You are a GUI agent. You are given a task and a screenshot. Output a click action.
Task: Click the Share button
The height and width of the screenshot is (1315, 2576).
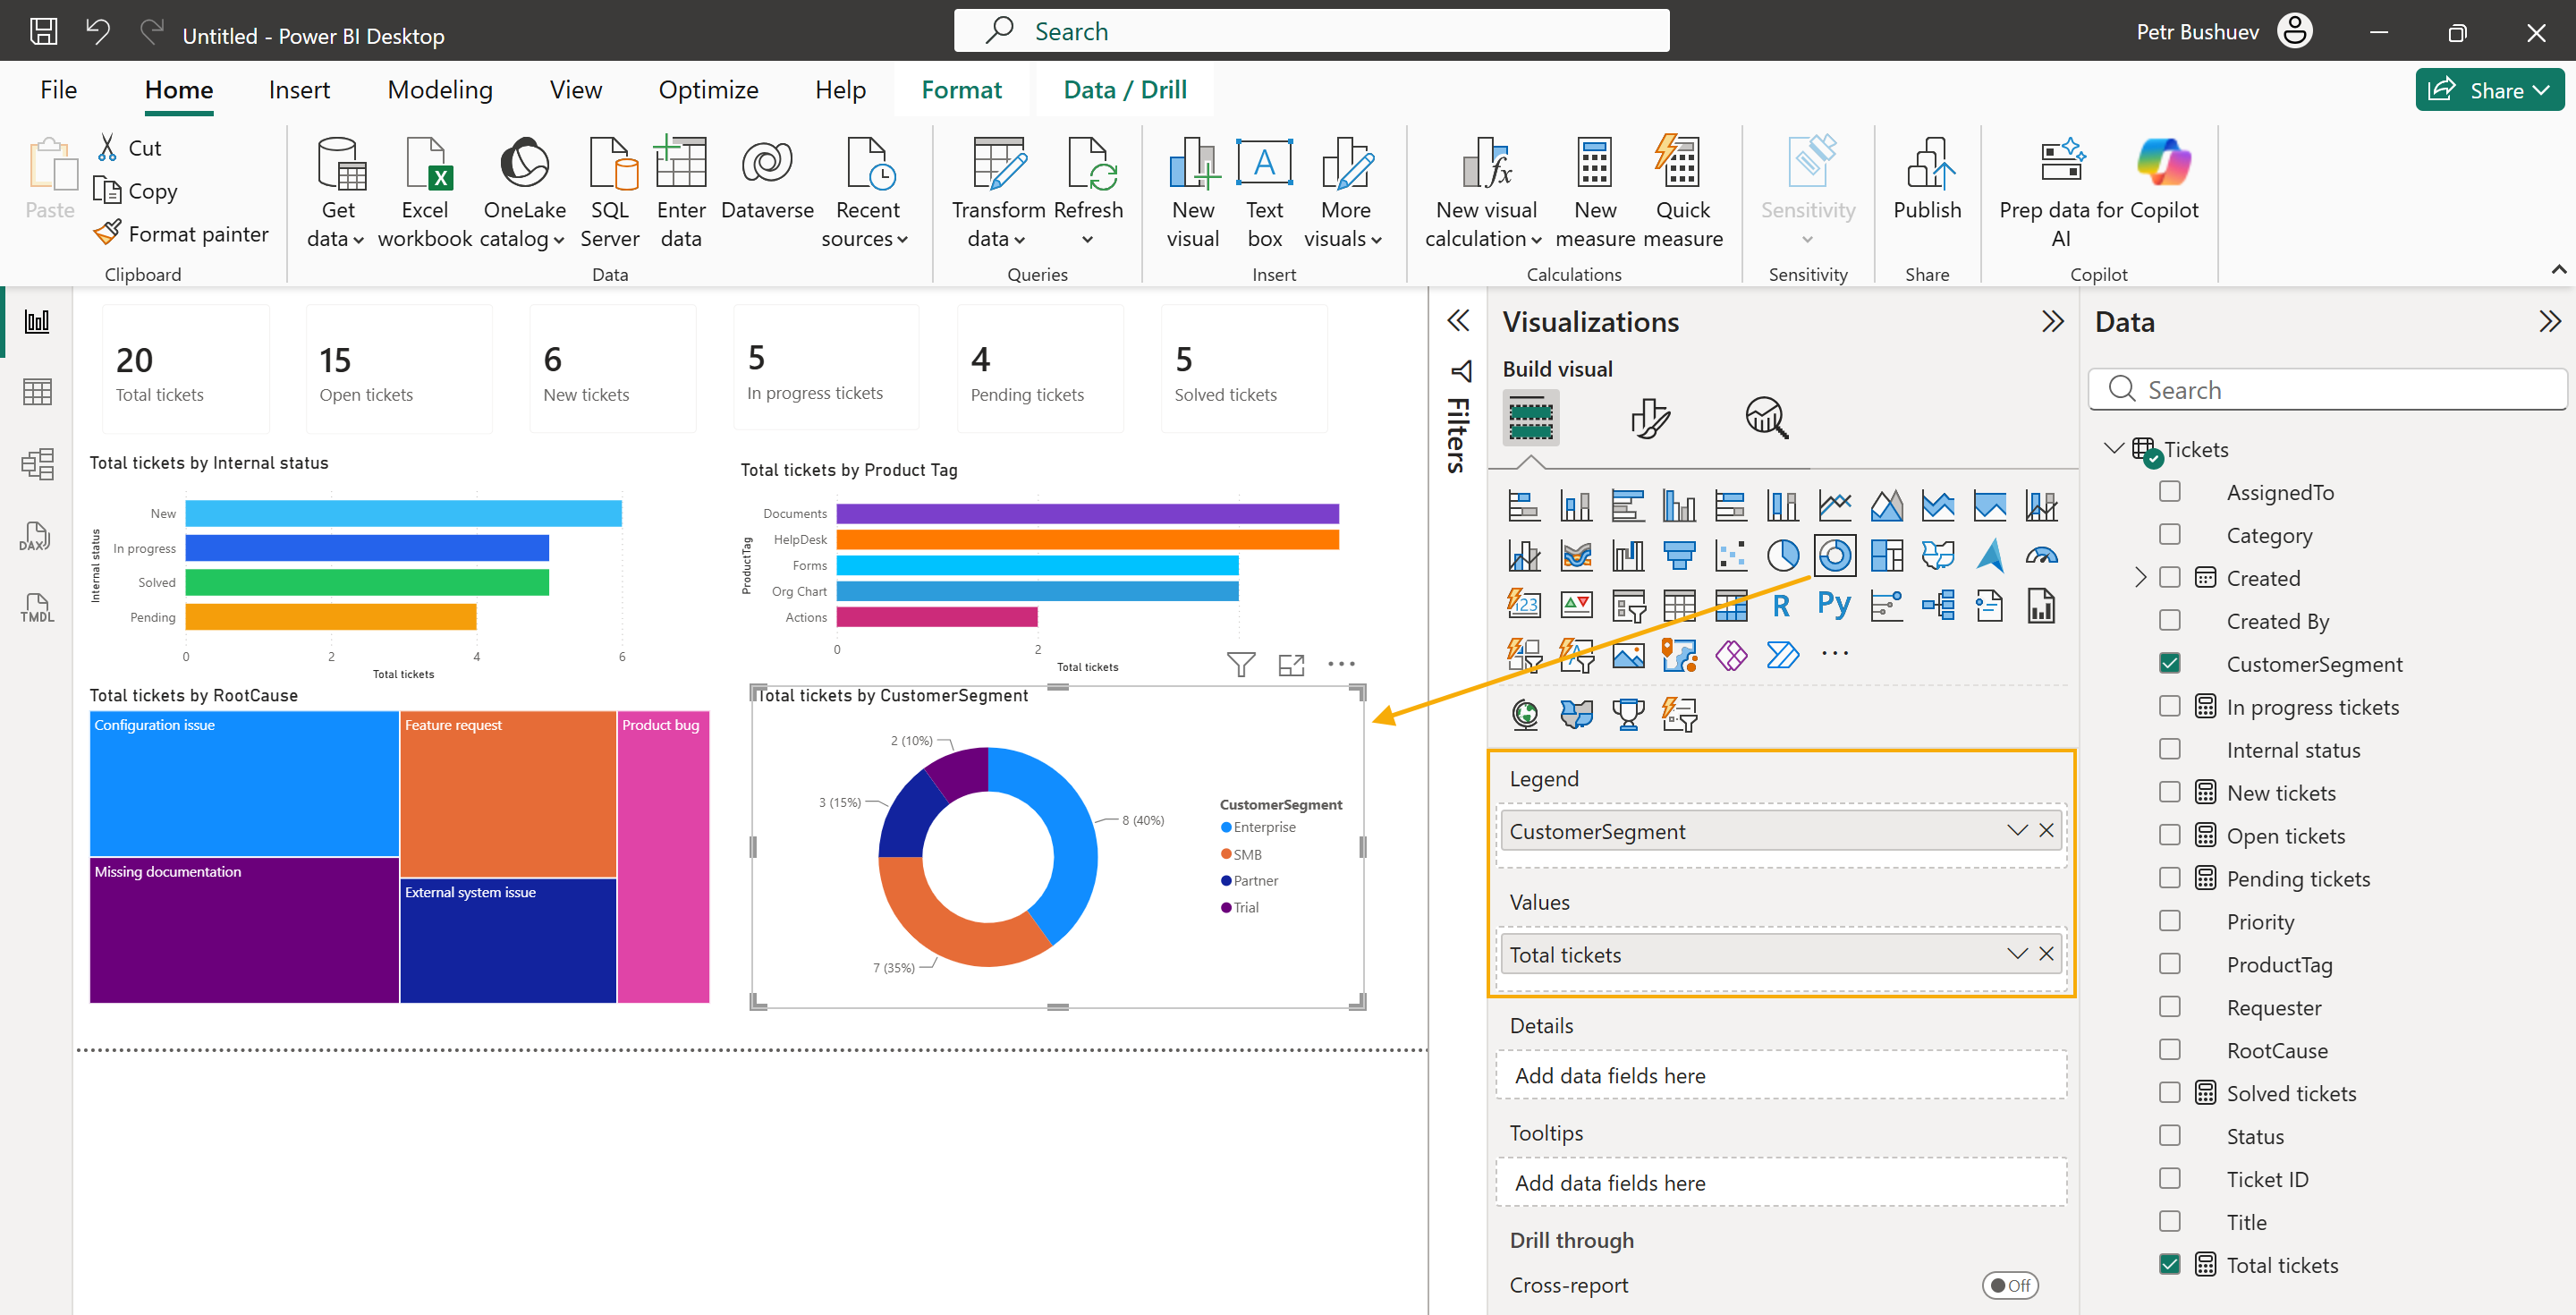click(x=2489, y=90)
